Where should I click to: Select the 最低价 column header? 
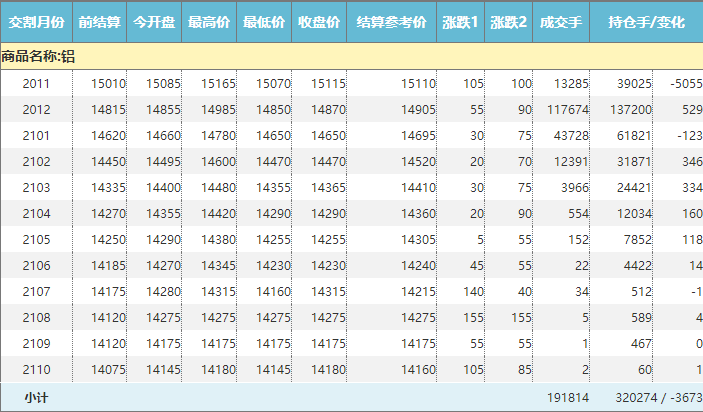tap(265, 22)
